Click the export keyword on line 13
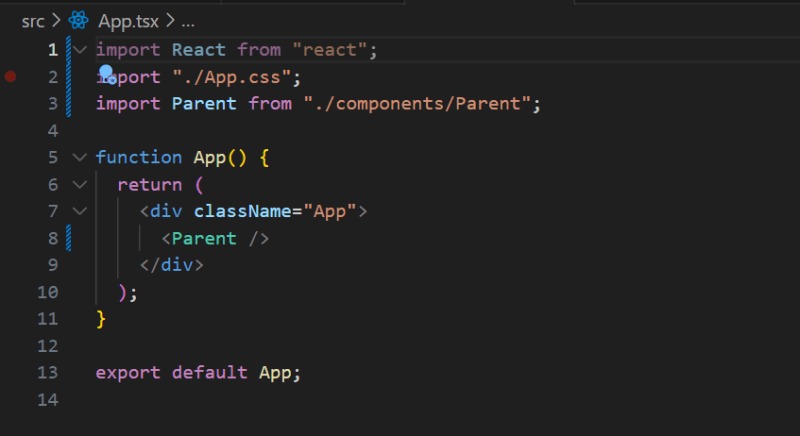This screenshot has width=800, height=436. [128, 372]
